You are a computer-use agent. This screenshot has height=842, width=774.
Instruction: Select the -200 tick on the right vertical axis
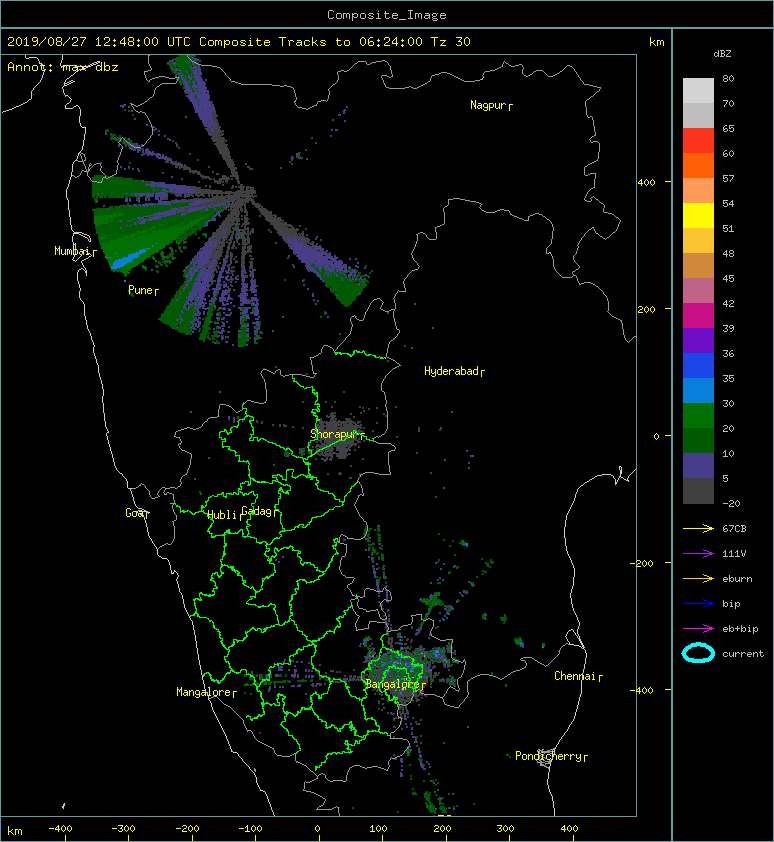[643, 563]
